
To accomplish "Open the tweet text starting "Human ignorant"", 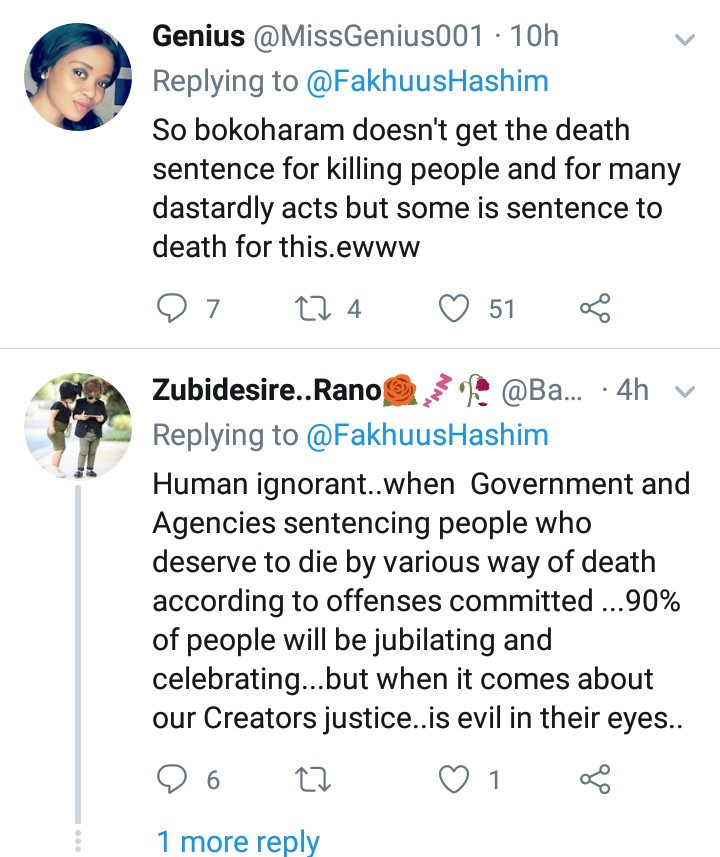I will [x=420, y=600].
